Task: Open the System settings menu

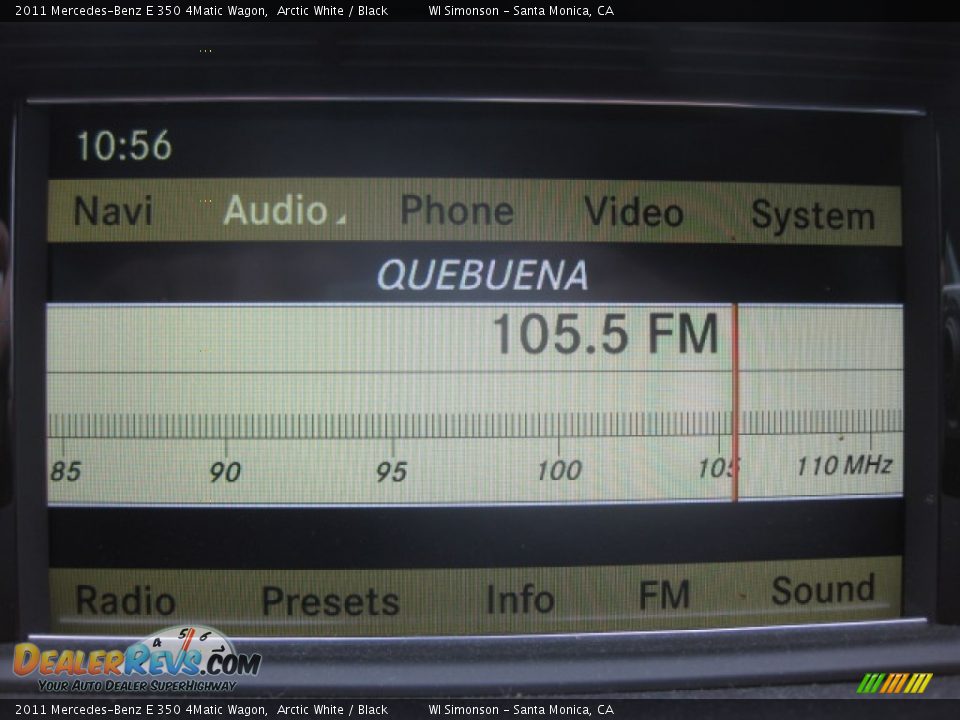Action: [812, 215]
